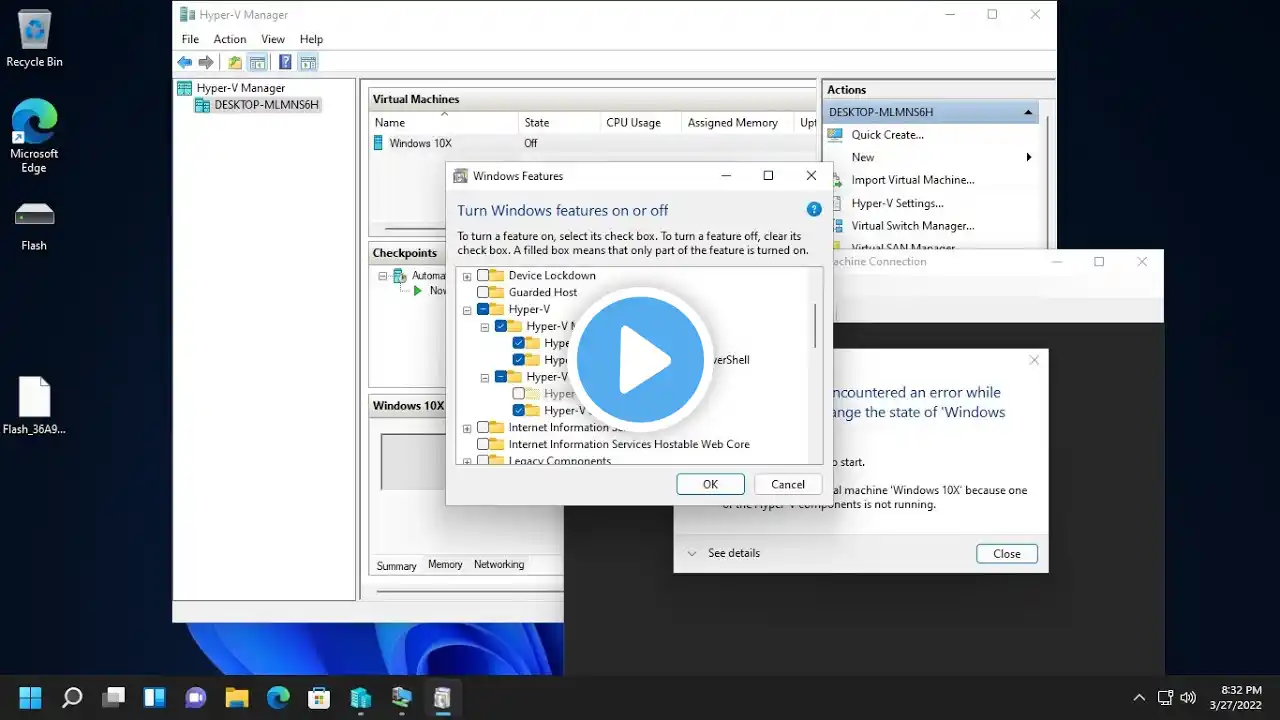Image resolution: width=1280 pixels, height=720 pixels.
Task: Open the Action menu
Action: (x=229, y=39)
